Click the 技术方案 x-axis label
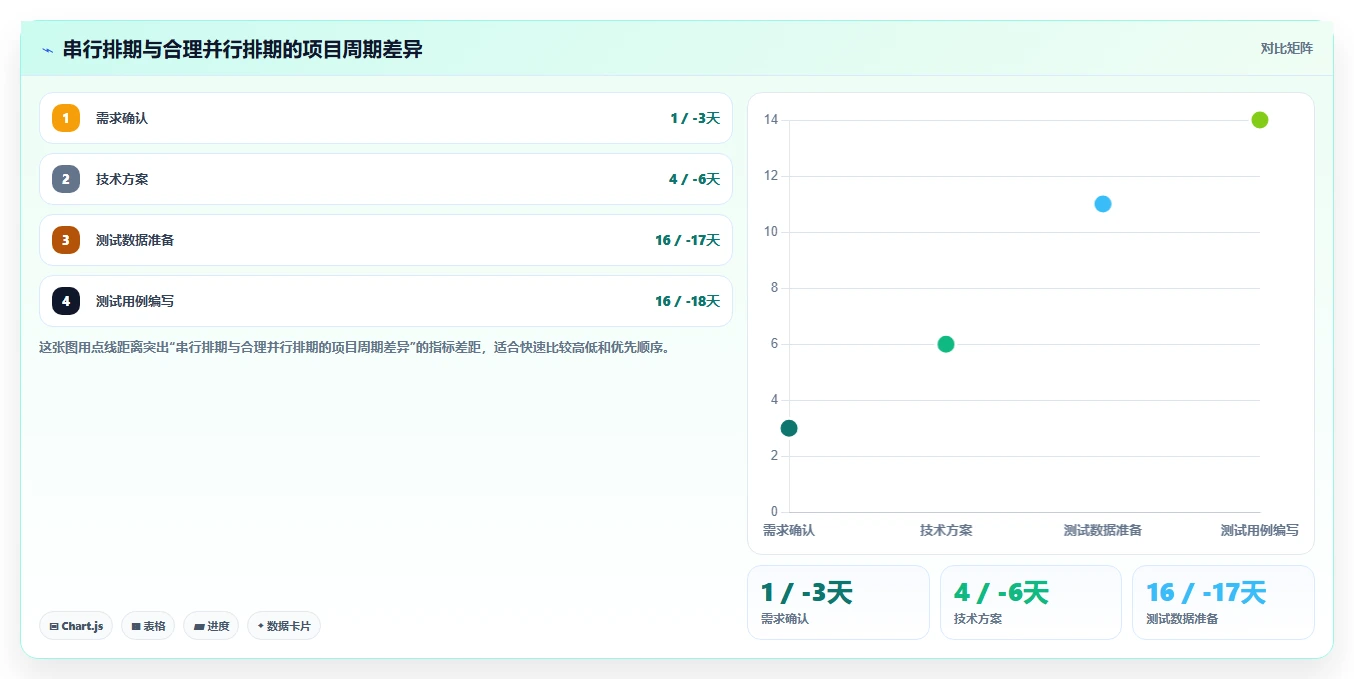The image size is (1354, 679). pos(946,530)
